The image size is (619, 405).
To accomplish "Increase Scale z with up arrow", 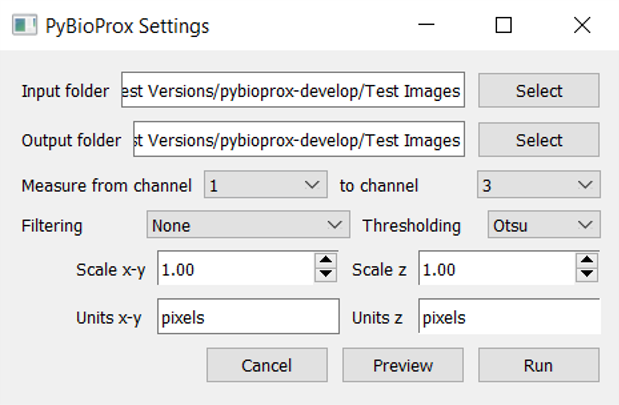I will pyautogui.click(x=588, y=262).
